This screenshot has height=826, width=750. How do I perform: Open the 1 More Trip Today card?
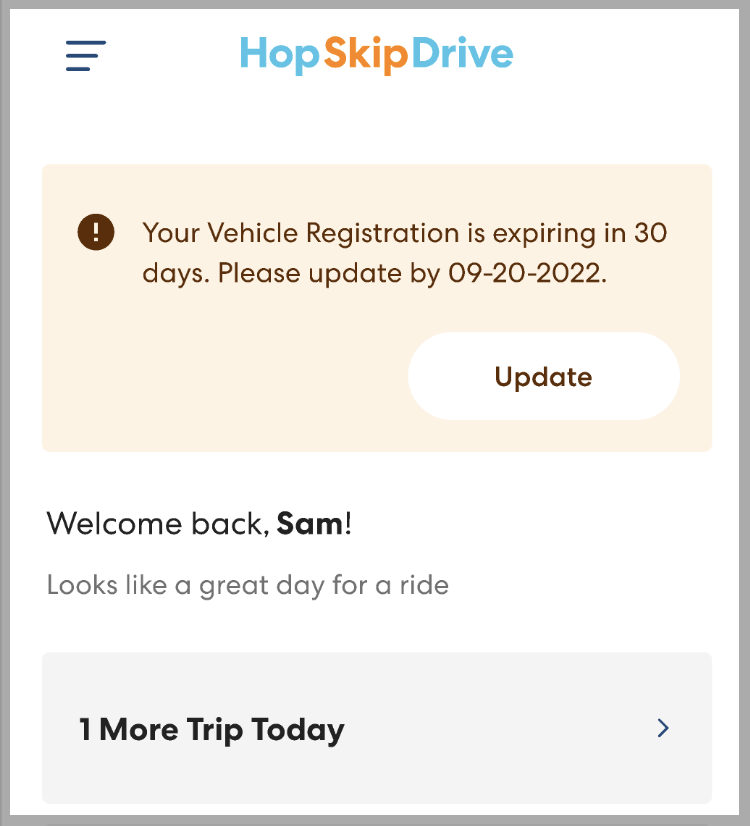(x=376, y=729)
